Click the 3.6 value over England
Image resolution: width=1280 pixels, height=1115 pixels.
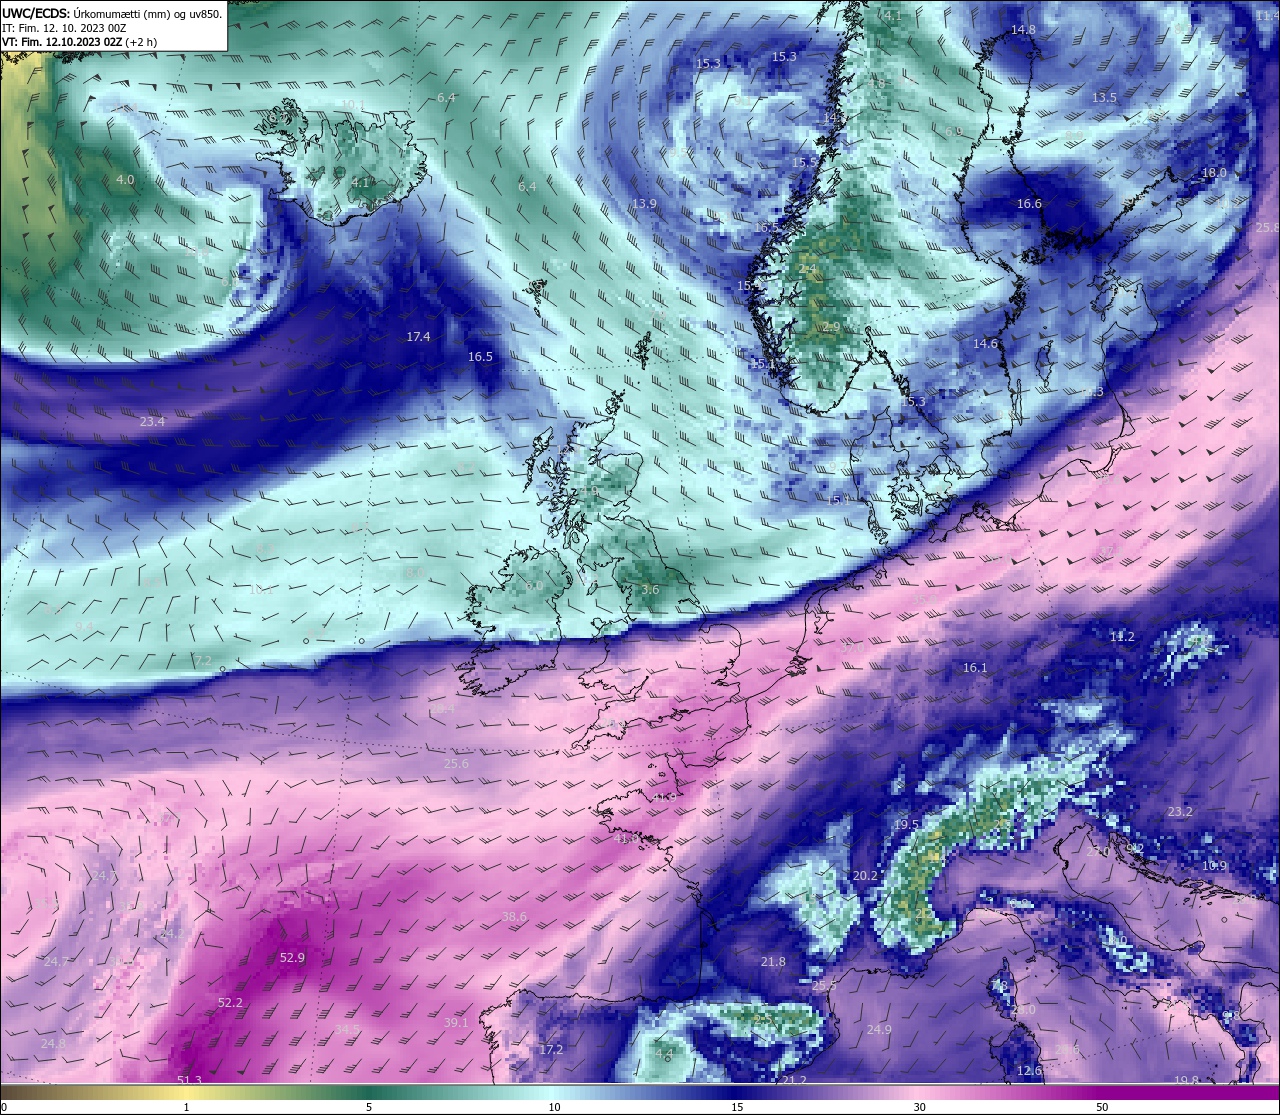tap(650, 590)
